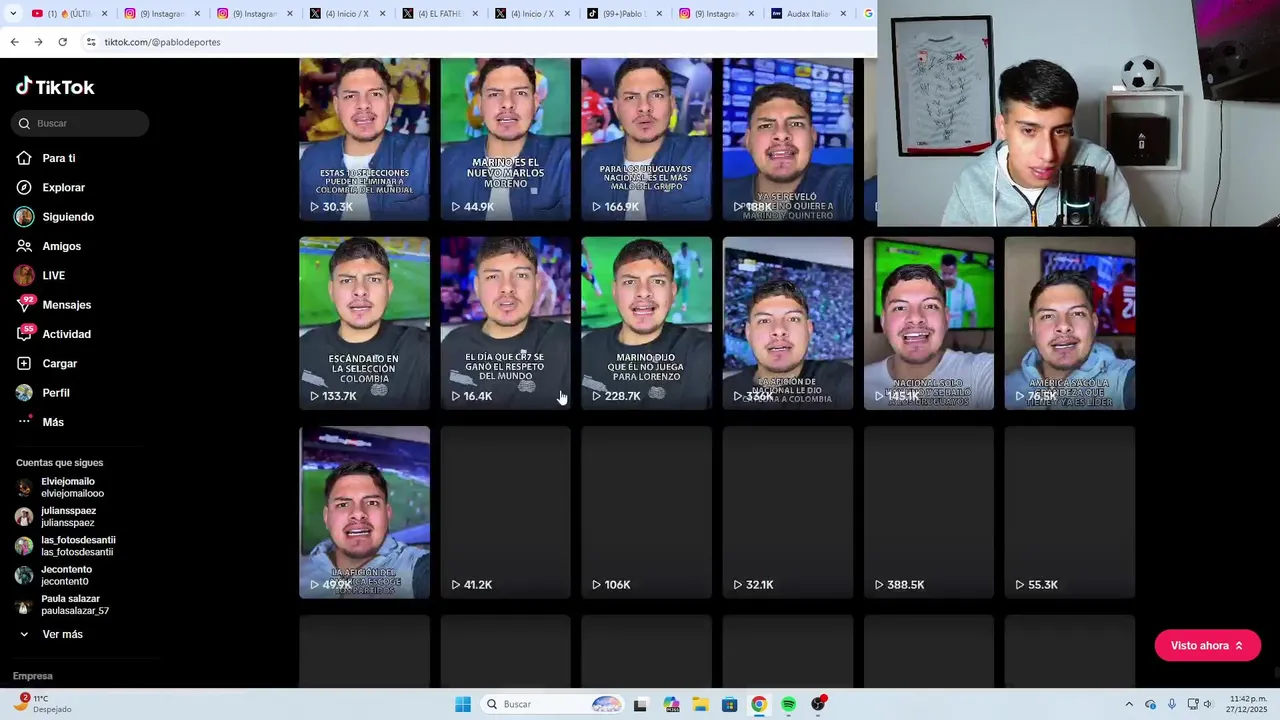
Task: Expand Ver más followed accounts
Action: pos(51,634)
